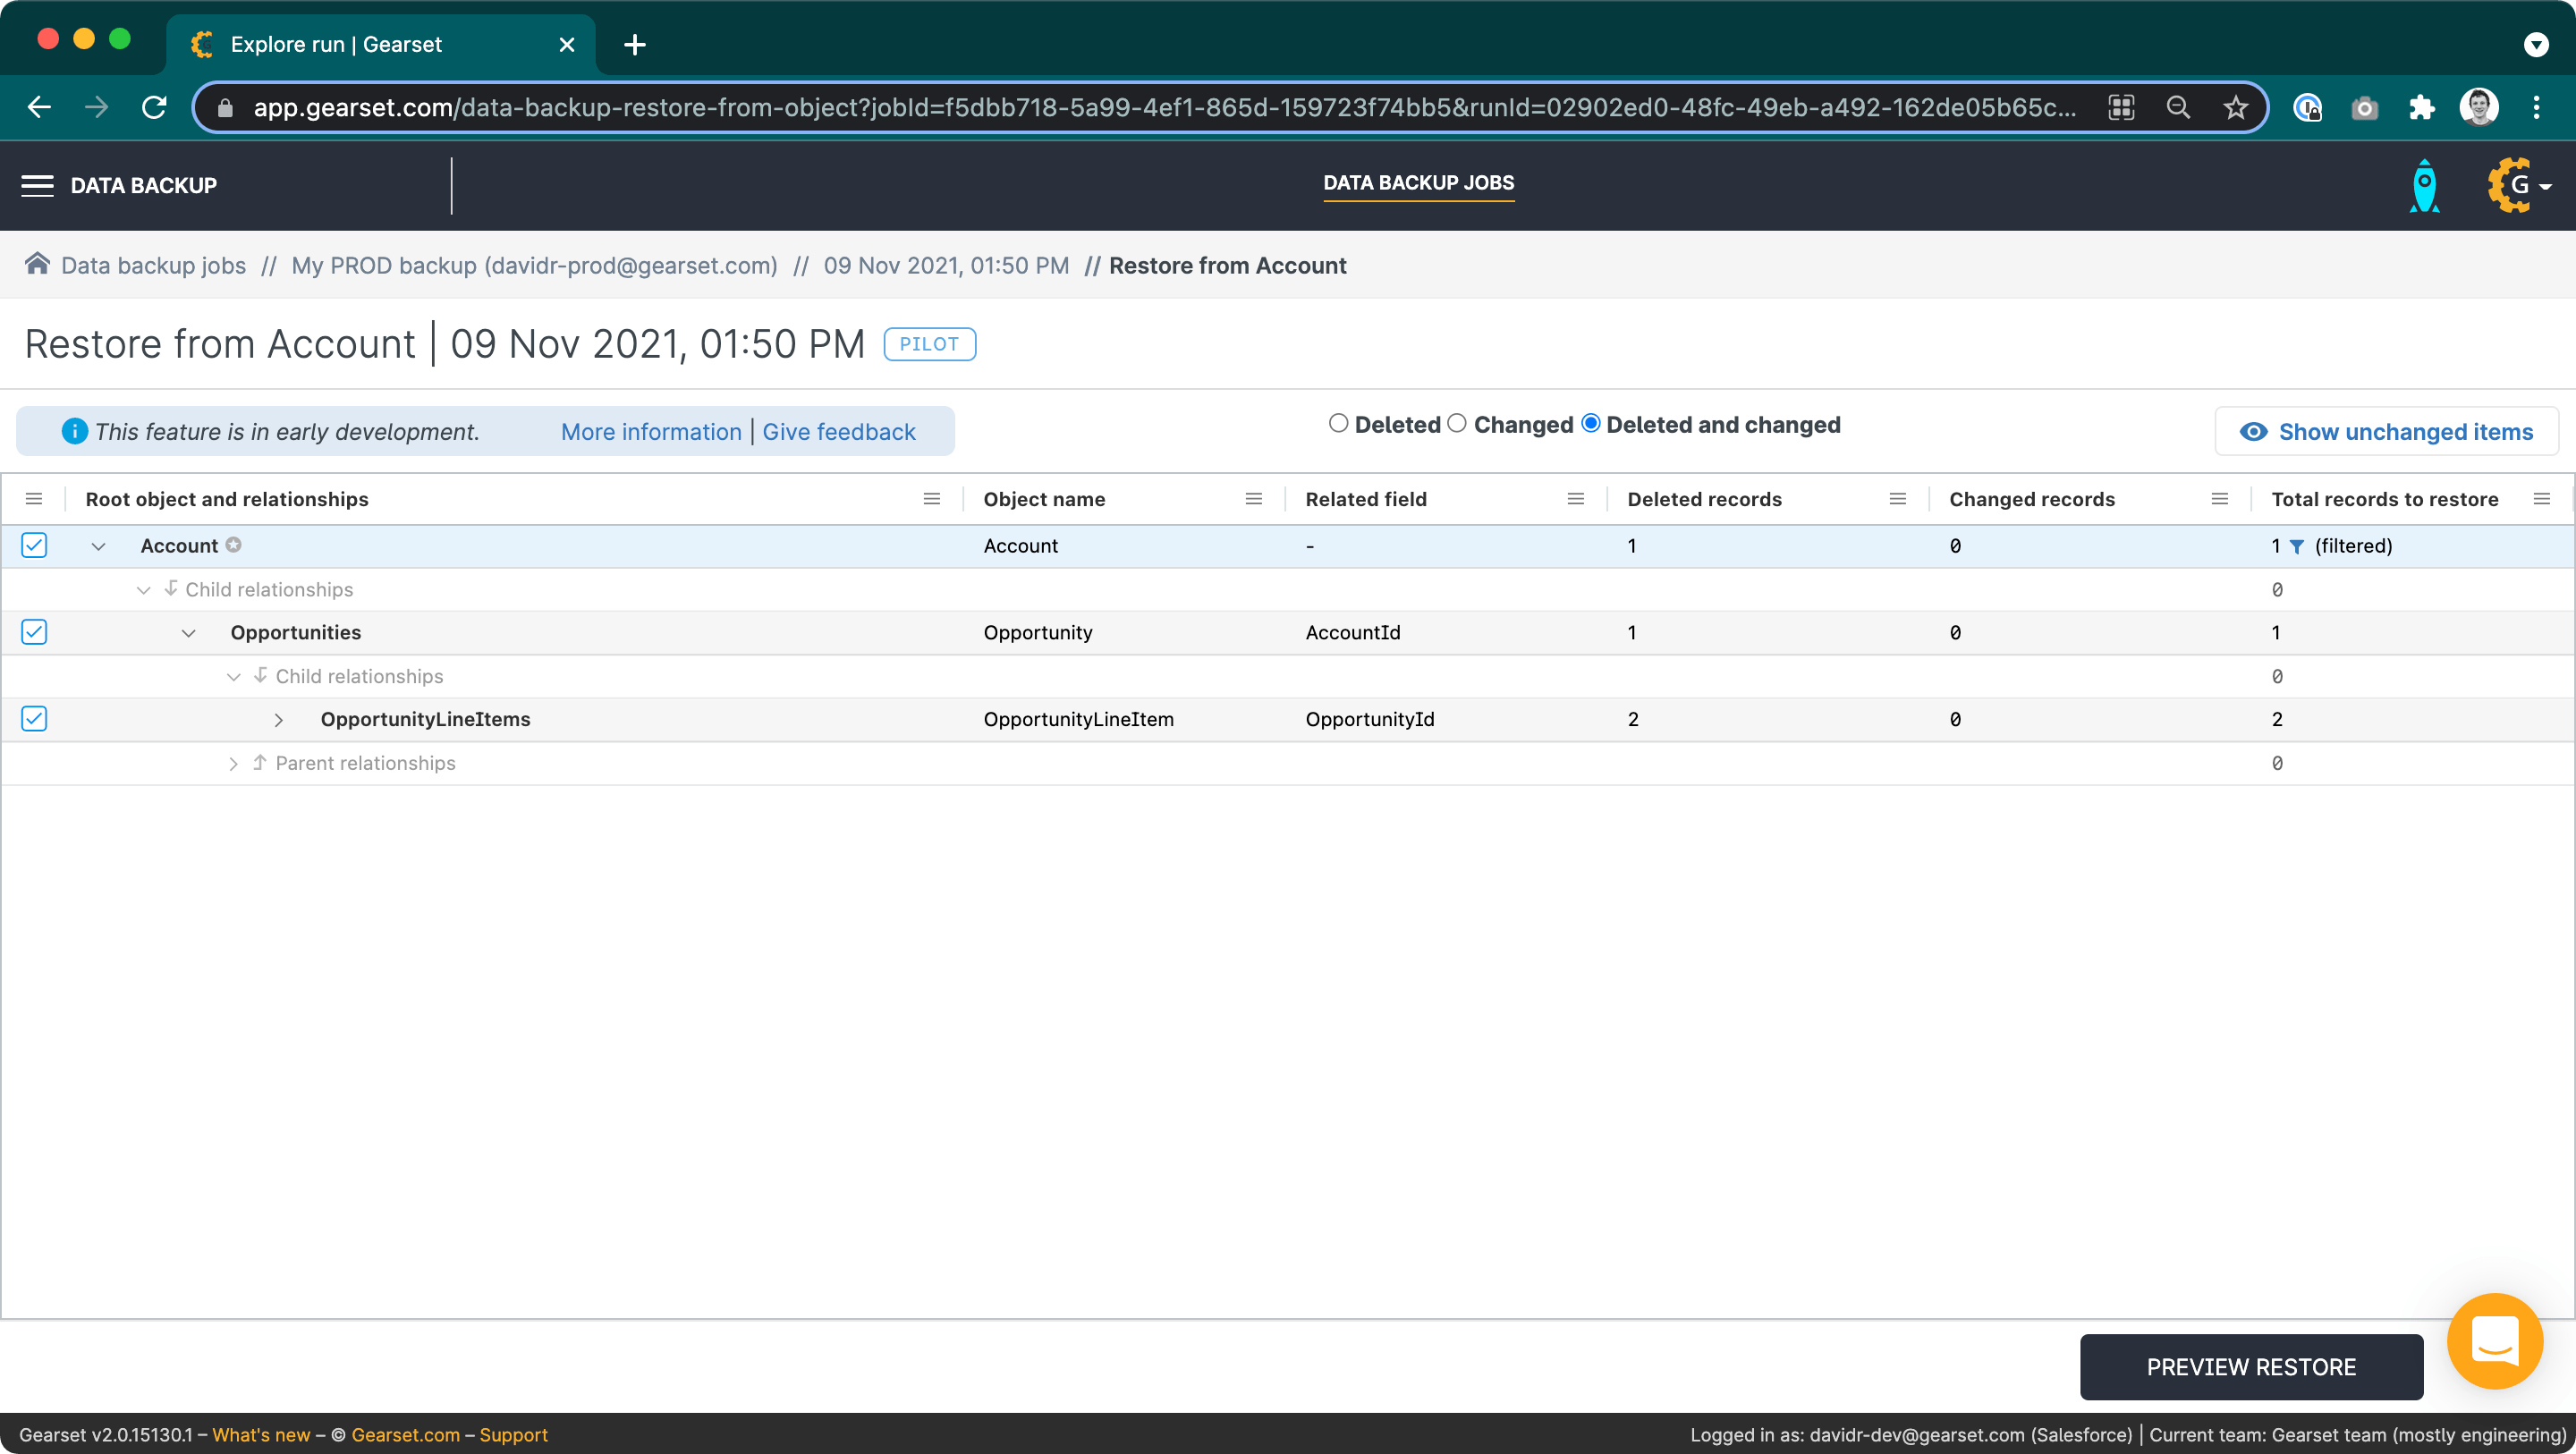Click the rocket icon in header
Screen dimensions: 2576x1454
click(x=2424, y=186)
